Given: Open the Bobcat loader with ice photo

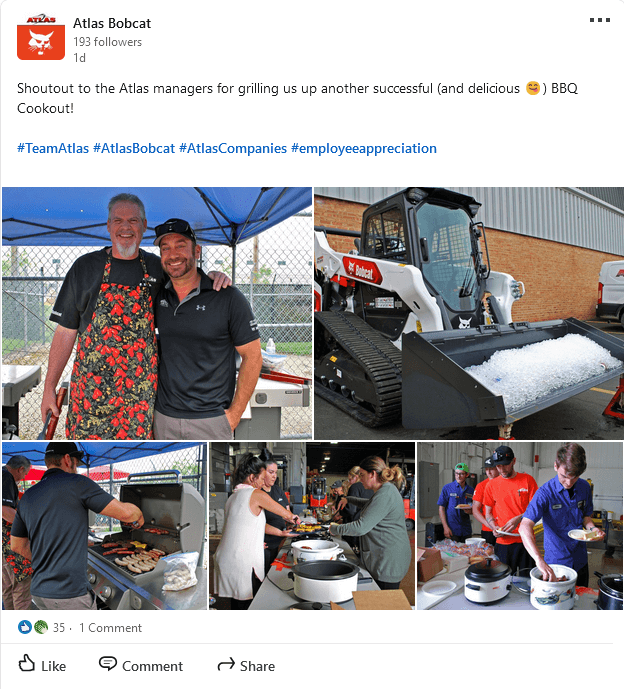Looking at the screenshot, I should coord(469,313).
